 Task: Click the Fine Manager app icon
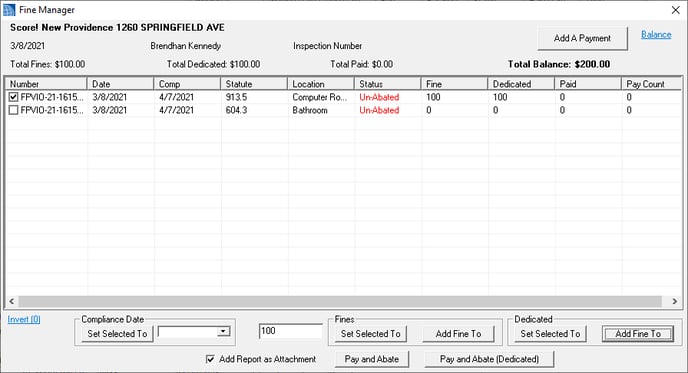pos(9,10)
